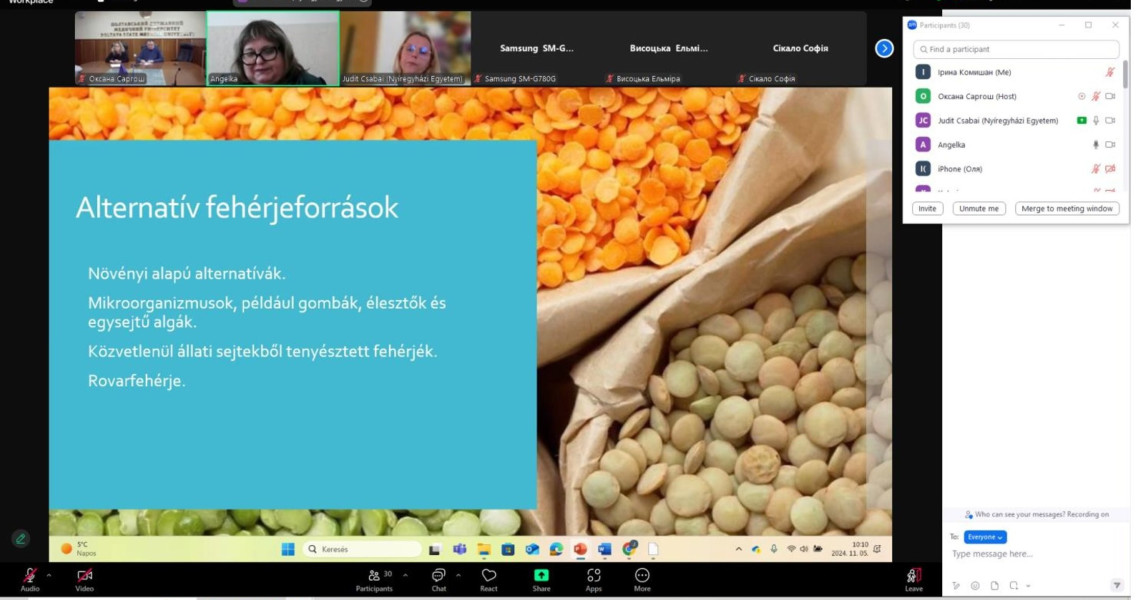Send the chat message
Image resolution: width=1140 pixels, height=600 pixels.
(1117, 585)
